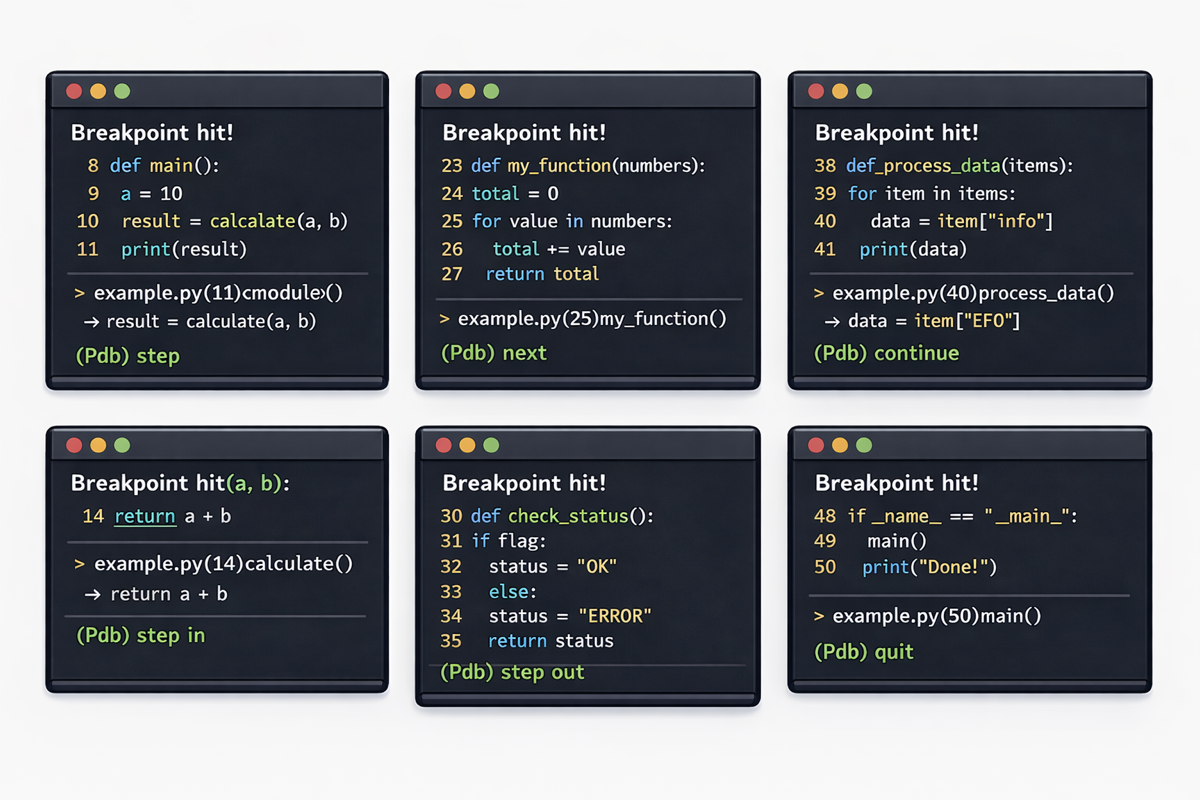The height and width of the screenshot is (800, 1200).
Task: Click the "(Pdb) continue" prompt line
Action: click(x=886, y=353)
